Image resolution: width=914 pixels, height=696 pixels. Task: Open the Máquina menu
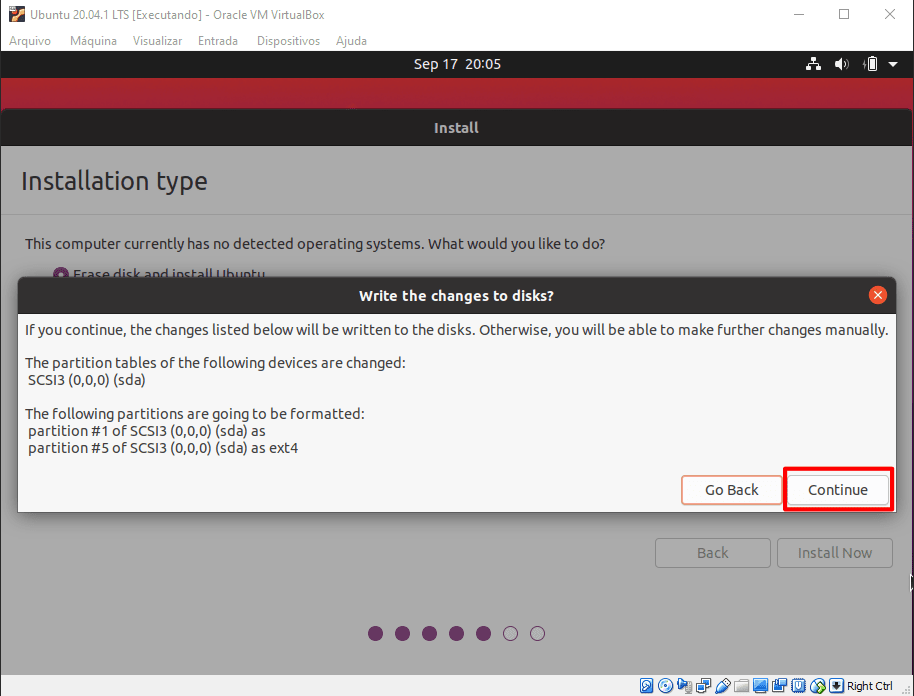coord(93,41)
